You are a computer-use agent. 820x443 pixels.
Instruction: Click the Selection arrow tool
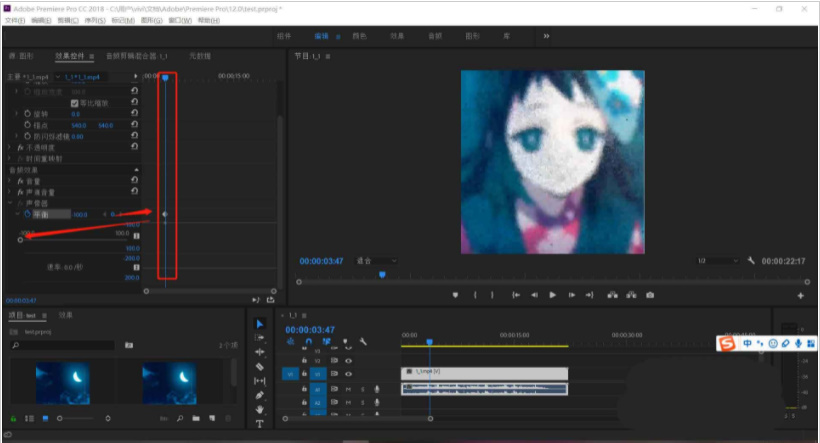pyautogui.click(x=260, y=323)
